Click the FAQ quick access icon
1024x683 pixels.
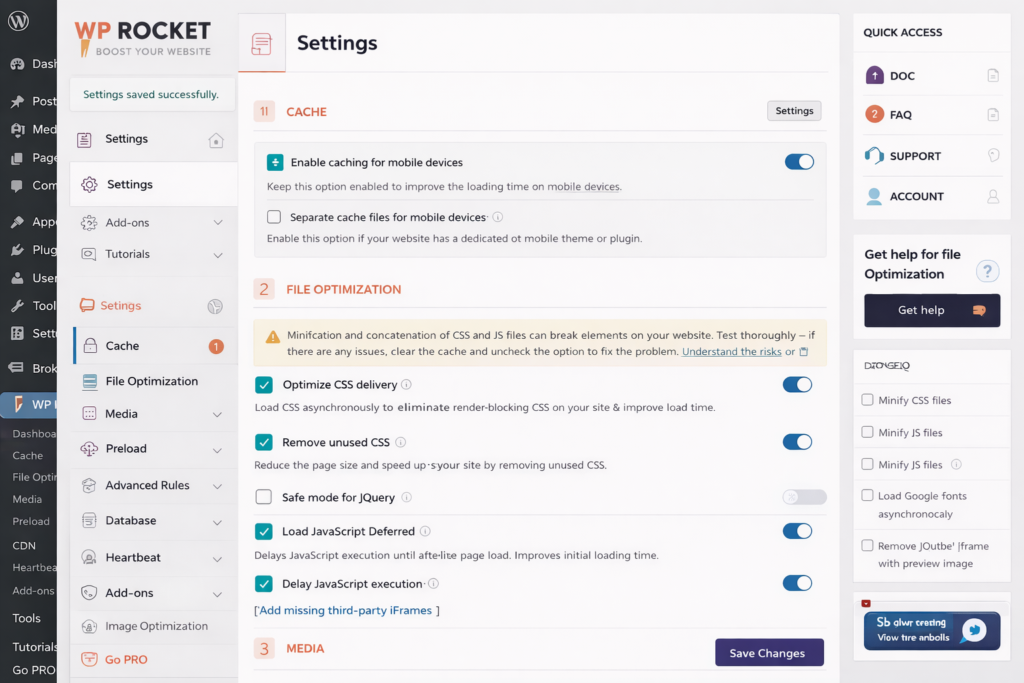tap(875, 114)
